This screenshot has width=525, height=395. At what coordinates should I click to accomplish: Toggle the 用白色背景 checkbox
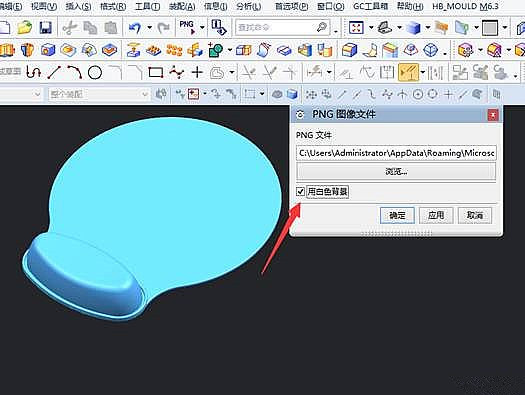pyautogui.click(x=300, y=191)
